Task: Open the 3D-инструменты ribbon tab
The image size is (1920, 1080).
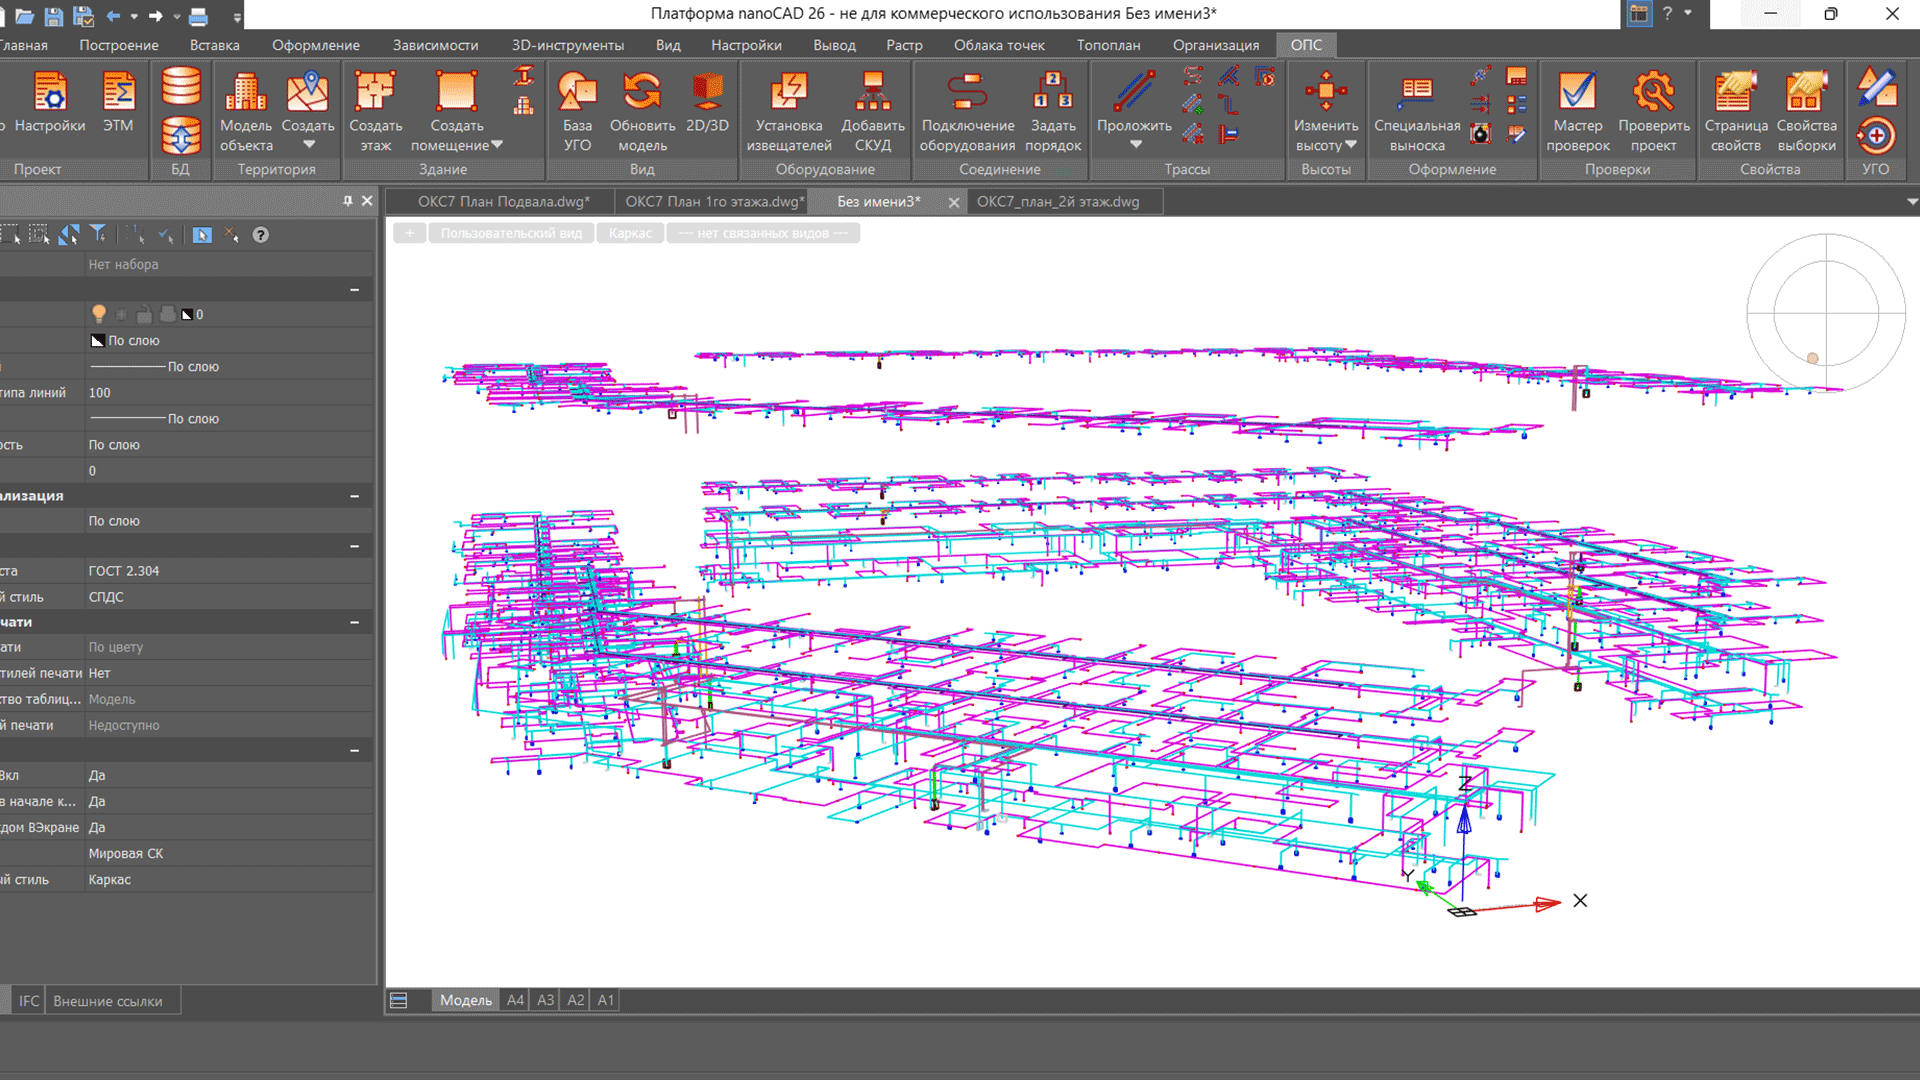Action: (567, 45)
